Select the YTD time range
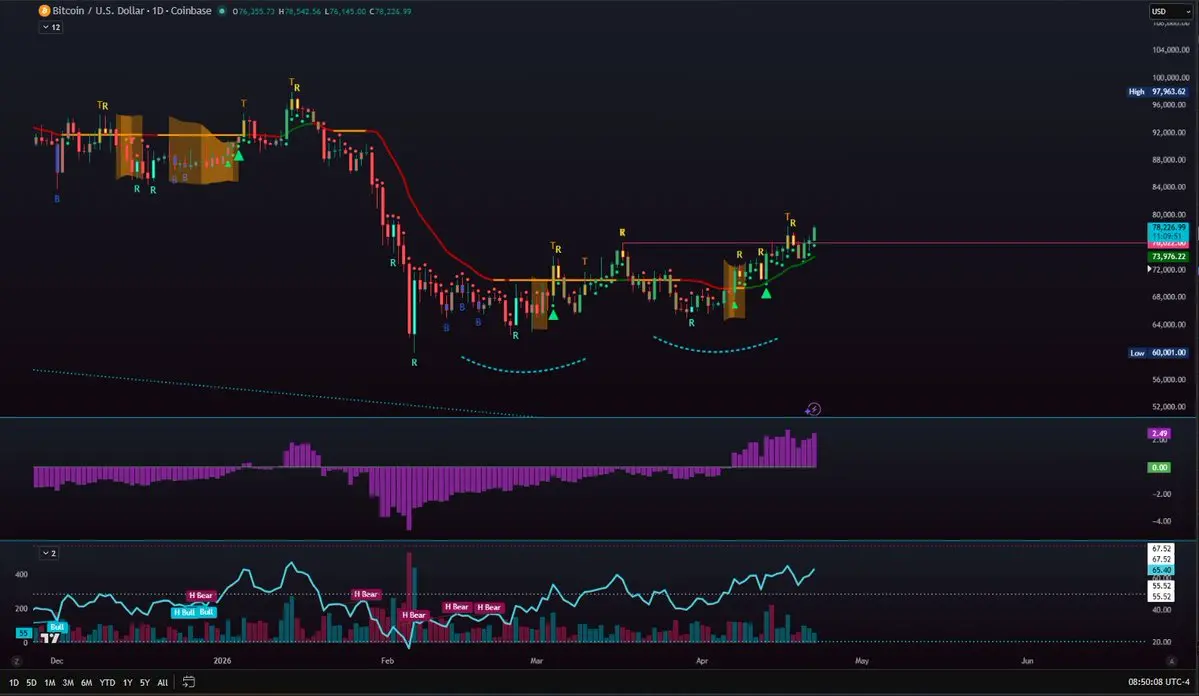Viewport: 1199px width, 696px height. pos(107,682)
